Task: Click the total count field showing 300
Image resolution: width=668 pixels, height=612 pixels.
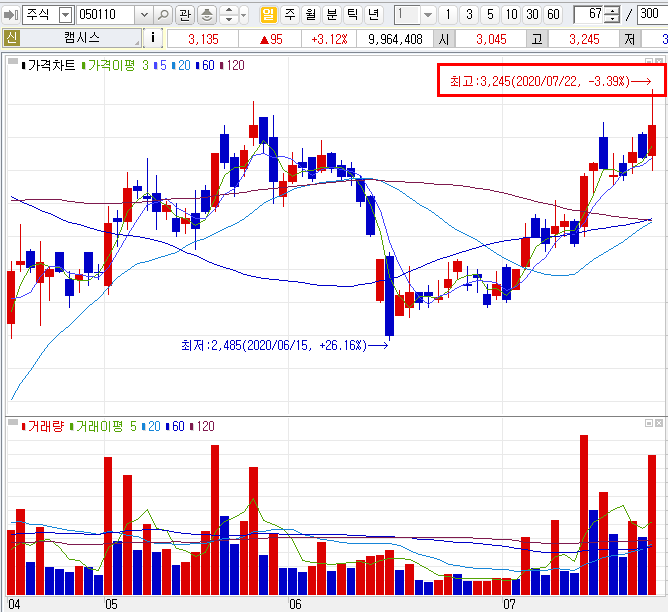Action: pos(652,15)
